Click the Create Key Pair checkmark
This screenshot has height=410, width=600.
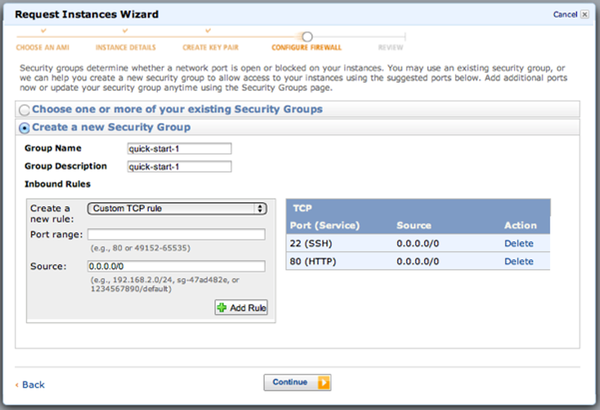tap(208, 31)
